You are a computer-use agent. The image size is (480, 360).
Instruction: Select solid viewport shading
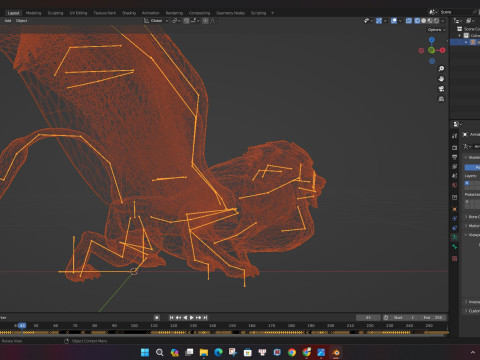click(x=423, y=21)
